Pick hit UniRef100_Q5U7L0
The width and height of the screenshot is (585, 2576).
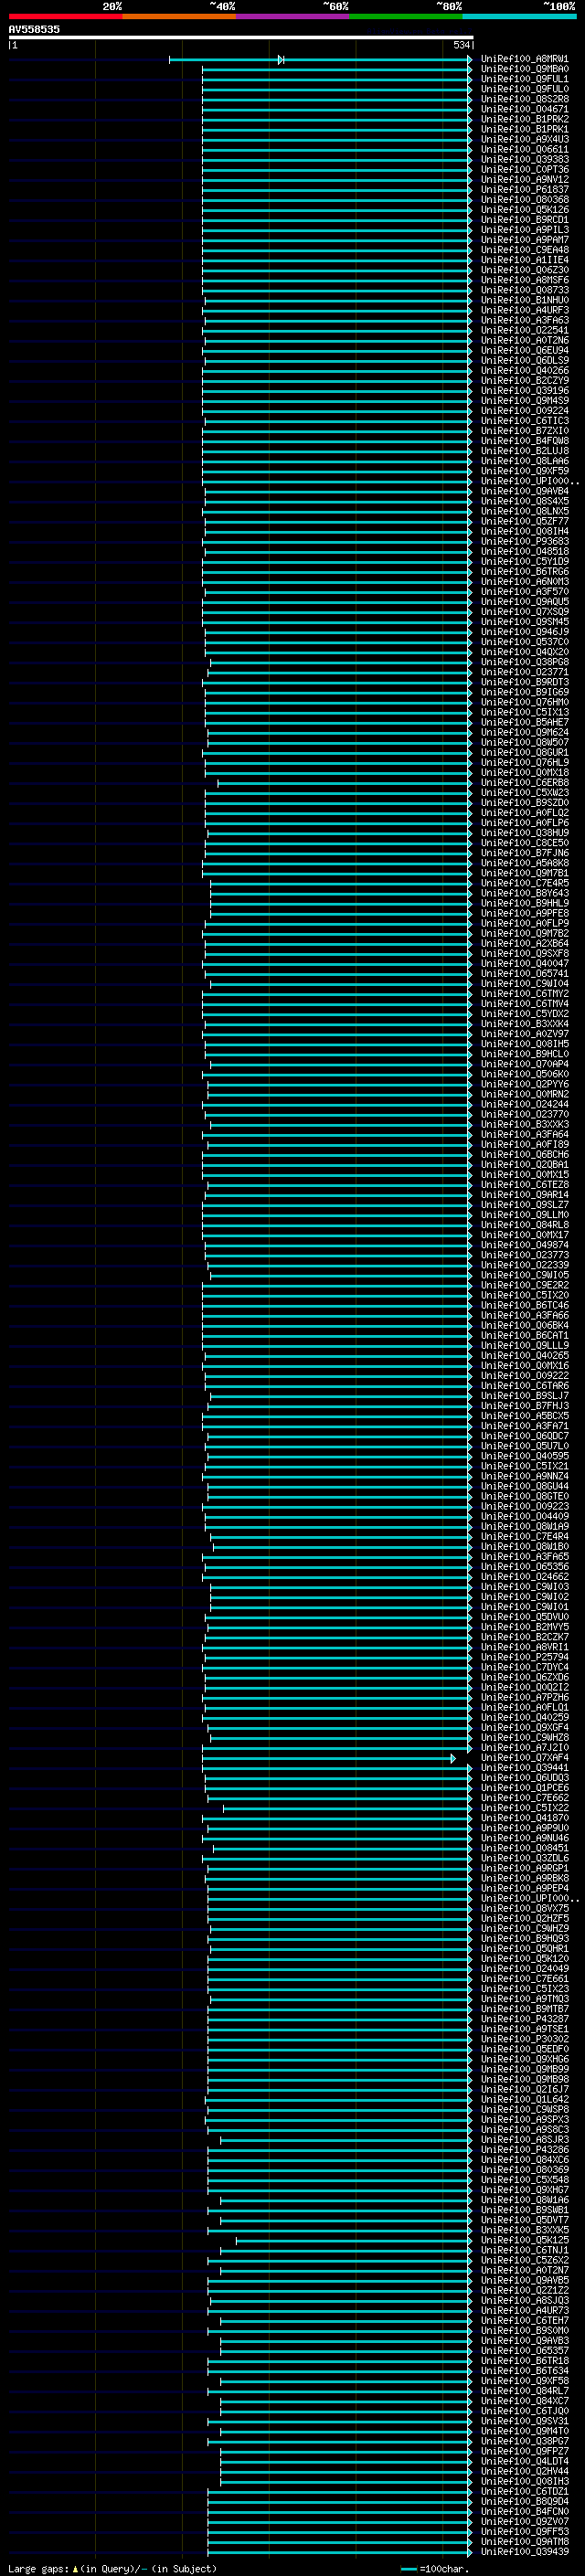[x=524, y=1446]
